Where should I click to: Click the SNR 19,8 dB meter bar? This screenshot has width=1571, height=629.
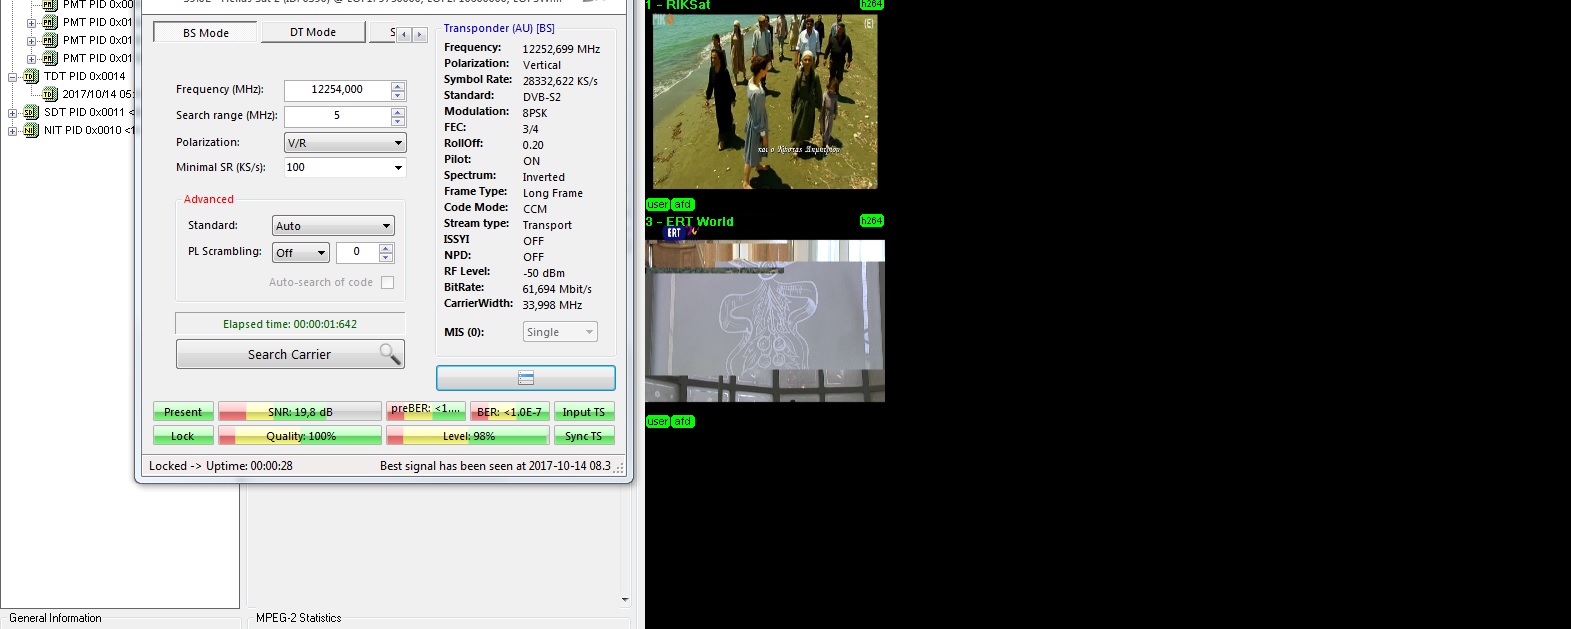pyautogui.click(x=300, y=412)
